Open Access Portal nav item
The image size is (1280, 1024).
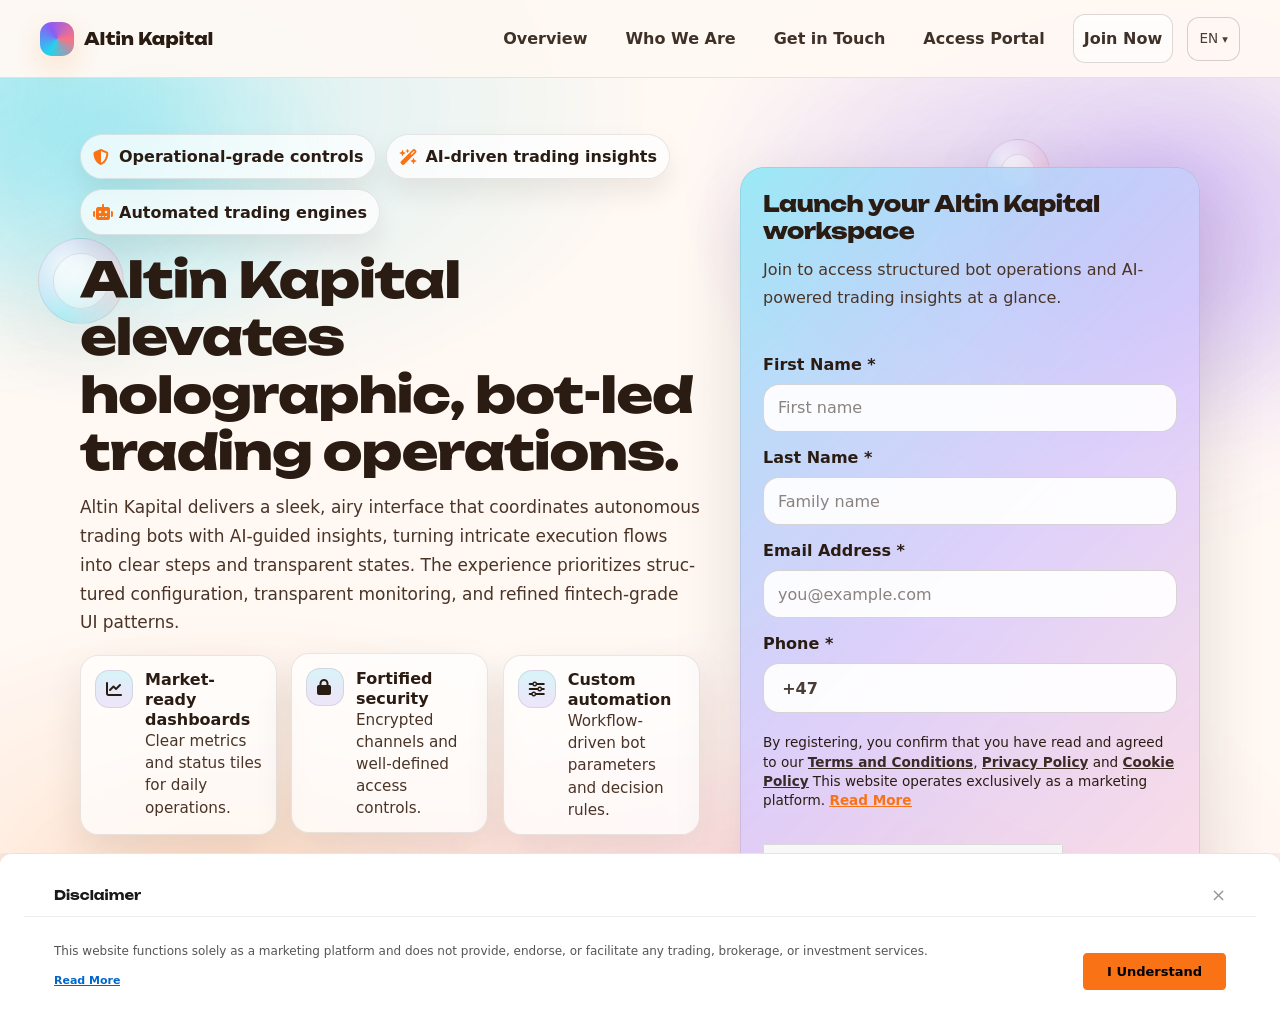click(x=983, y=38)
